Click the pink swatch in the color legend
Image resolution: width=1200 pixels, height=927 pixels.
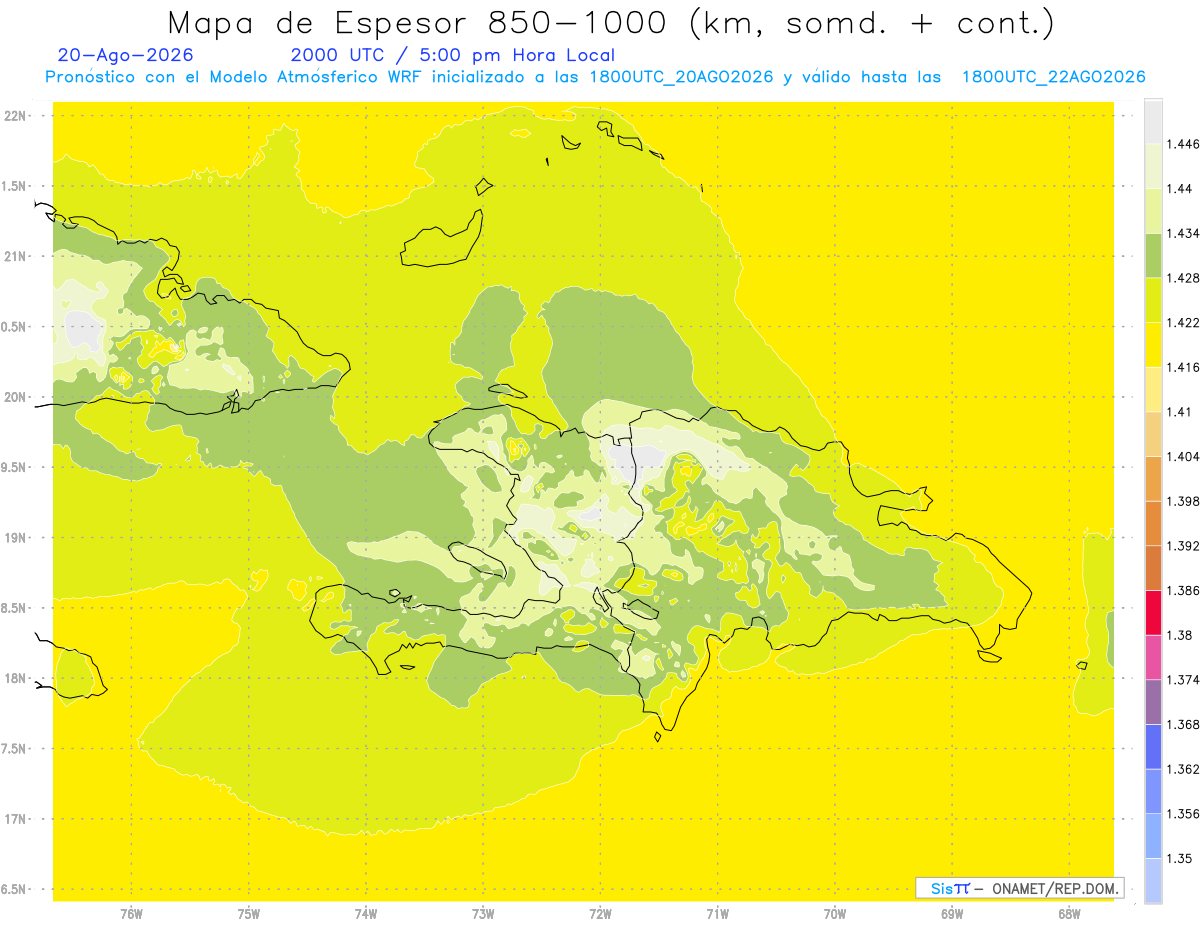pyautogui.click(x=1153, y=657)
